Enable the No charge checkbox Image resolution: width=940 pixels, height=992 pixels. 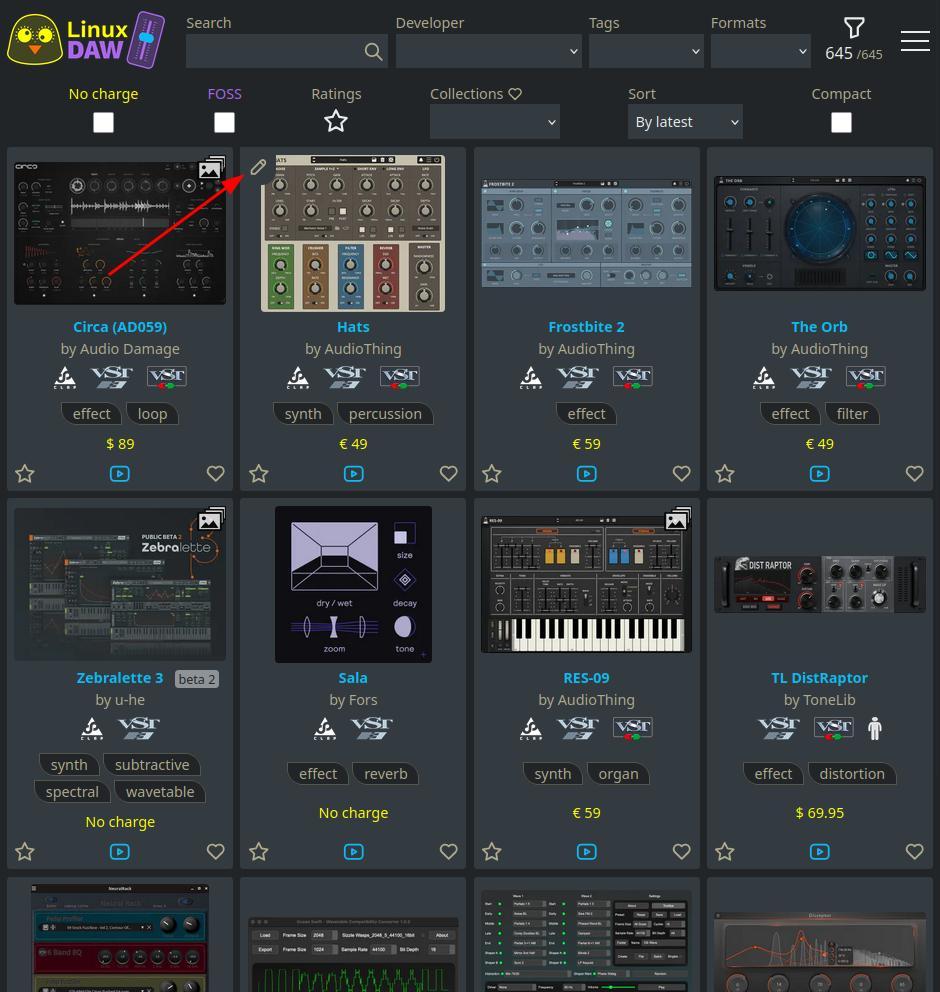(103, 122)
